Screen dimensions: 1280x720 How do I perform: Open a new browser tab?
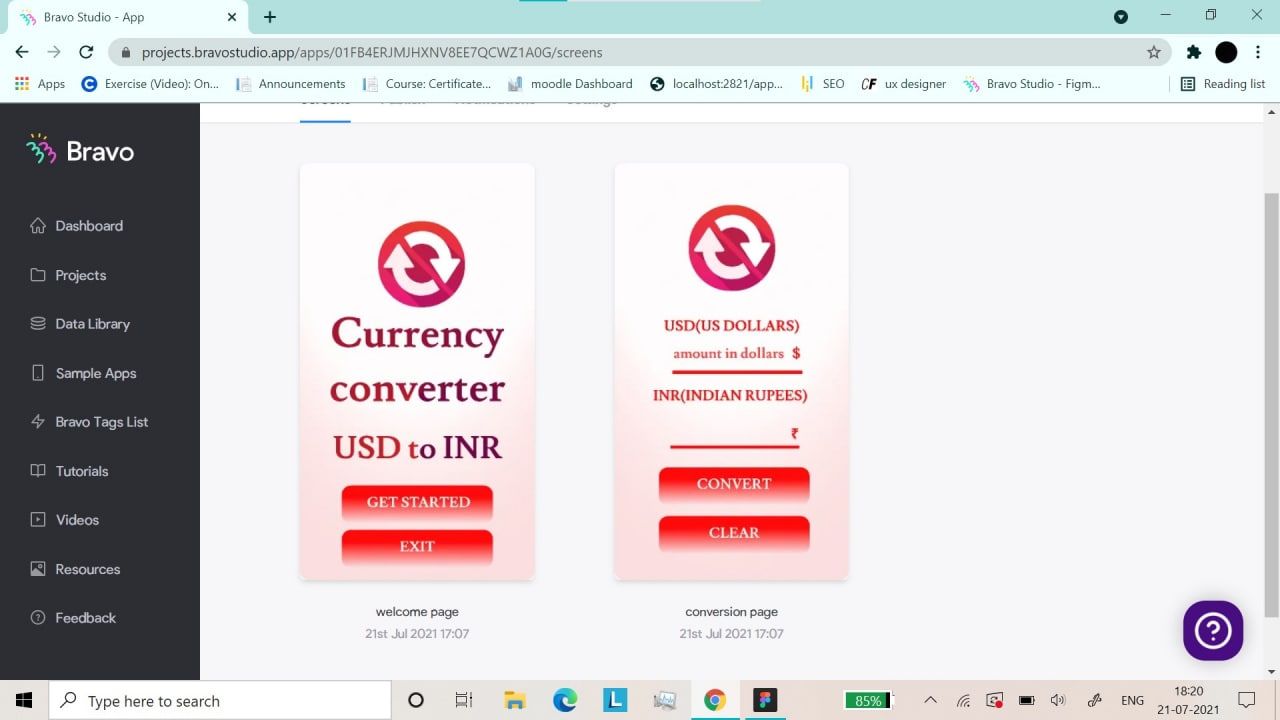[x=270, y=17]
